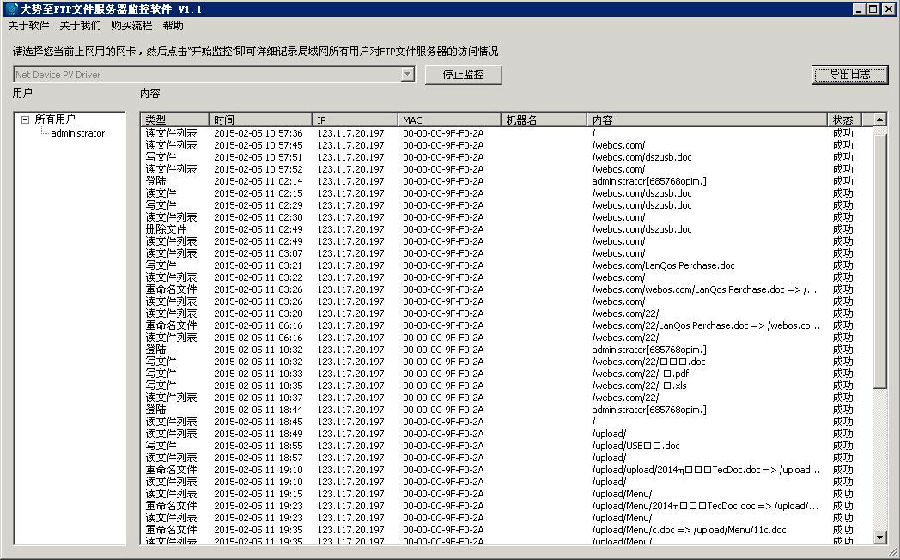
Task: Sort log by the 类型 column header
Action: coord(175,120)
